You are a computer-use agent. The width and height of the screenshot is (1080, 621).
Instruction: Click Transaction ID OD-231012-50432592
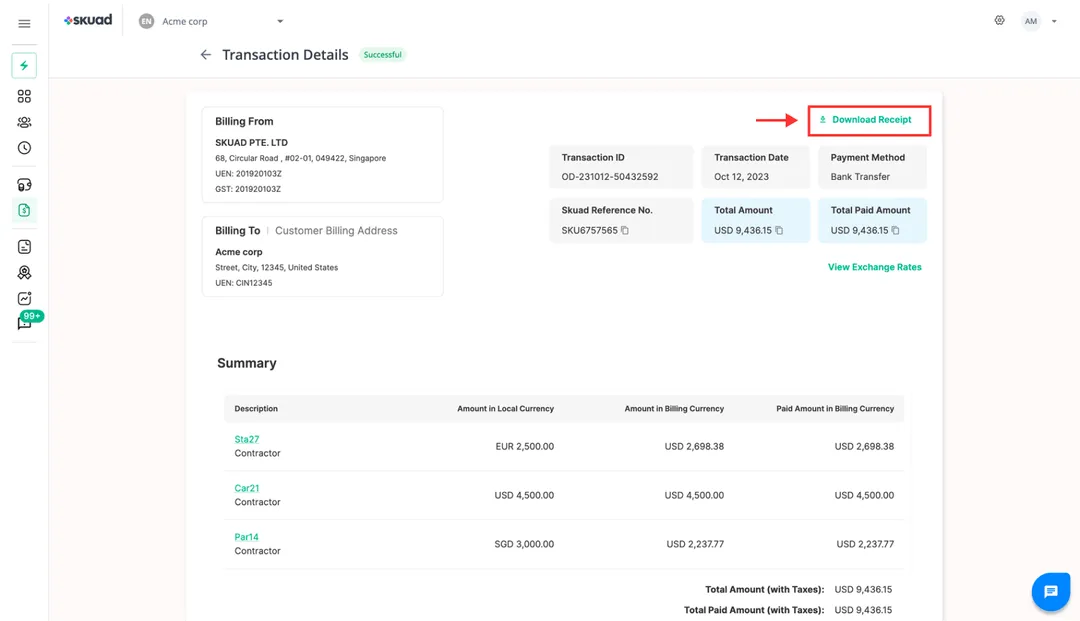coord(610,177)
